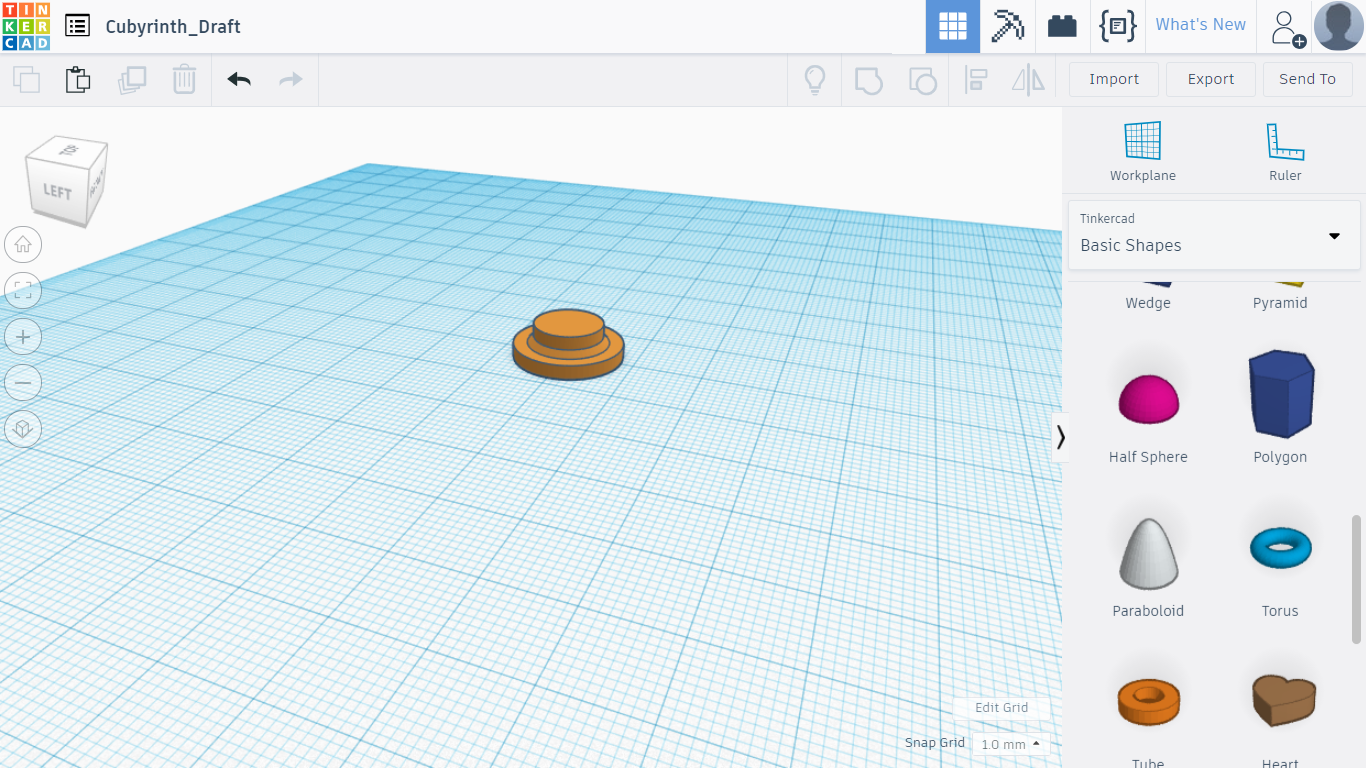The height and width of the screenshot is (768, 1366).
Task: Open the What's New link
Action: coord(1201,25)
